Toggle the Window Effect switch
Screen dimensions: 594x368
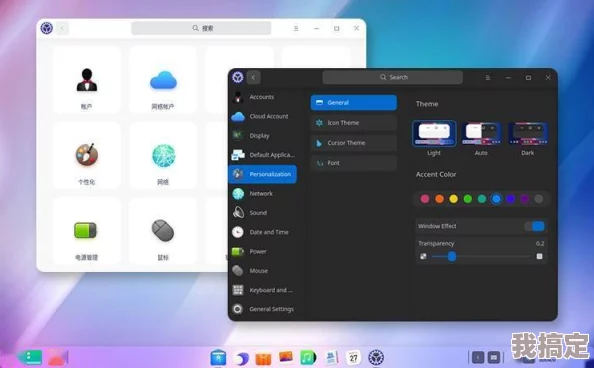(x=535, y=226)
